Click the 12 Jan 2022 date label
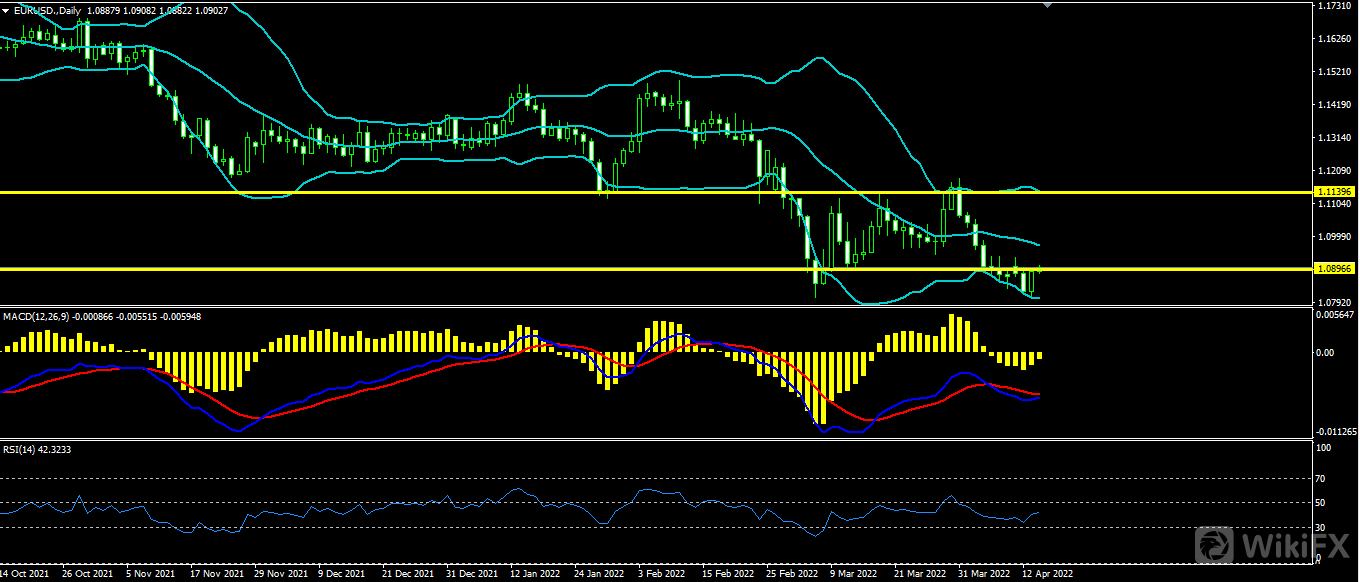The height and width of the screenshot is (582, 1360). pos(534,575)
